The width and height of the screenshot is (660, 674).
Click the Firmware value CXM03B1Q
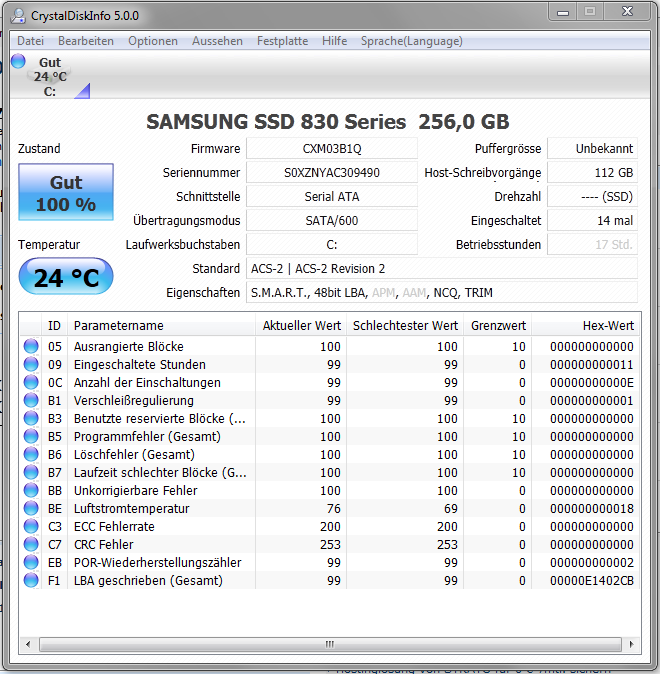click(332, 149)
